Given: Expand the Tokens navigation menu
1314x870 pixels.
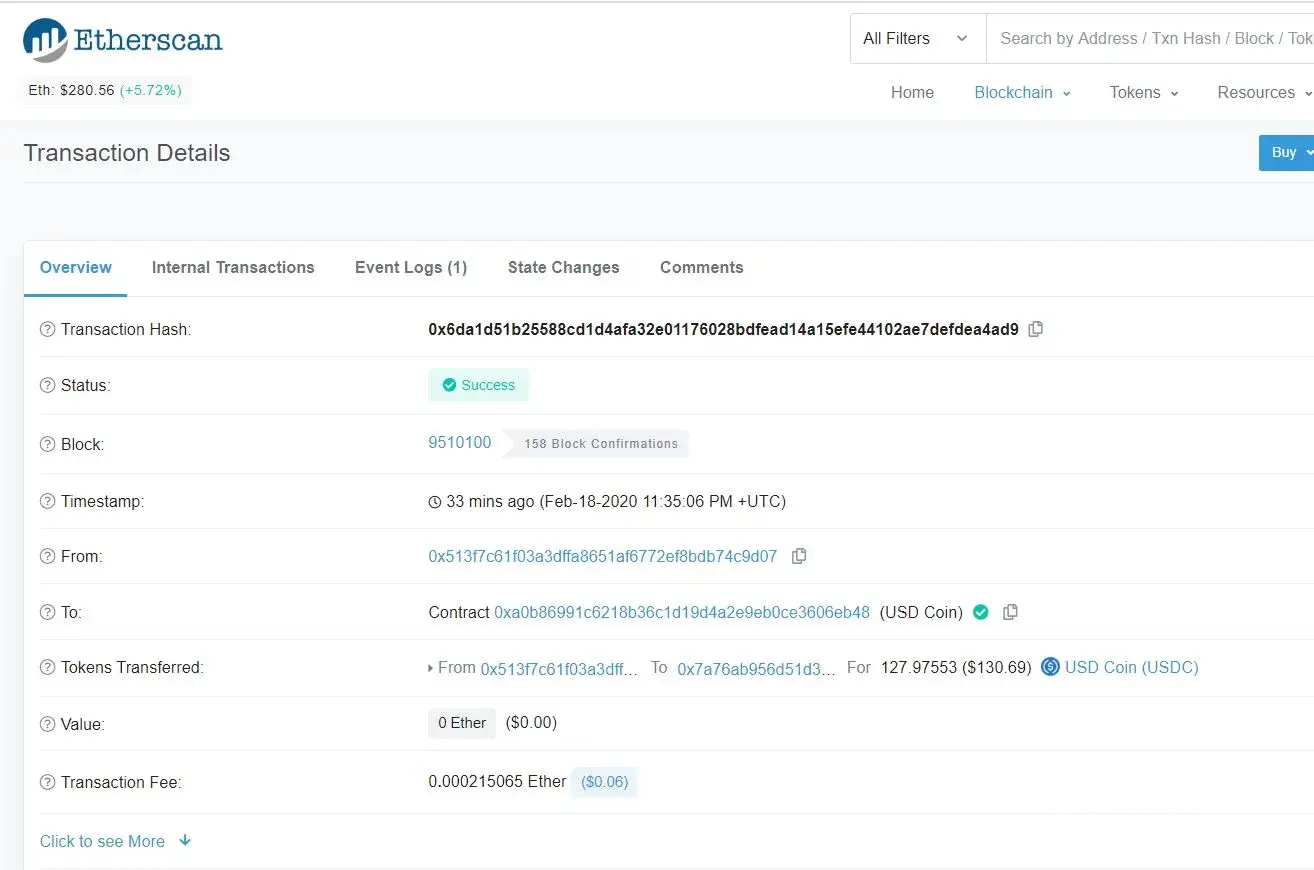Looking at the screenshot, I should (x=1143, y=92).
